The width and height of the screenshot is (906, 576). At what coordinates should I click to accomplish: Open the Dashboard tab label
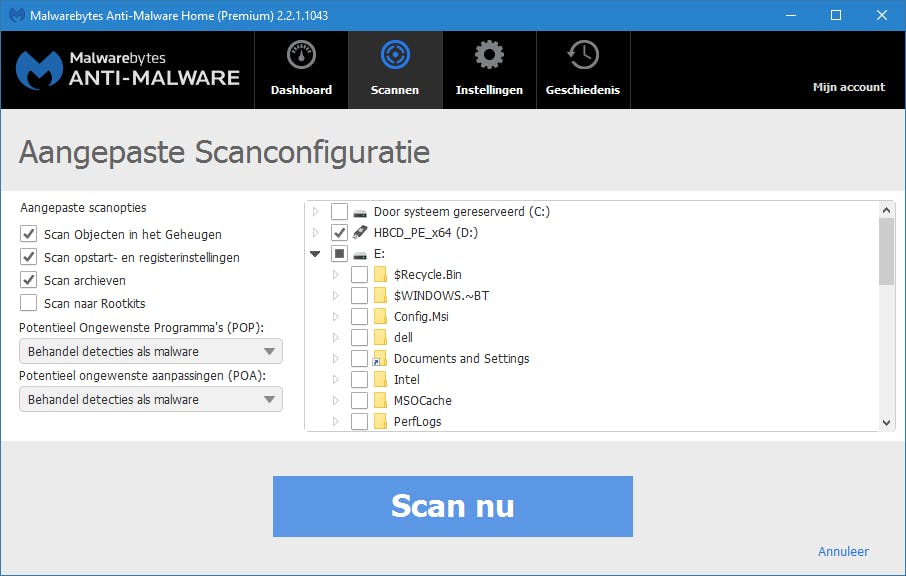click(301, 90)
